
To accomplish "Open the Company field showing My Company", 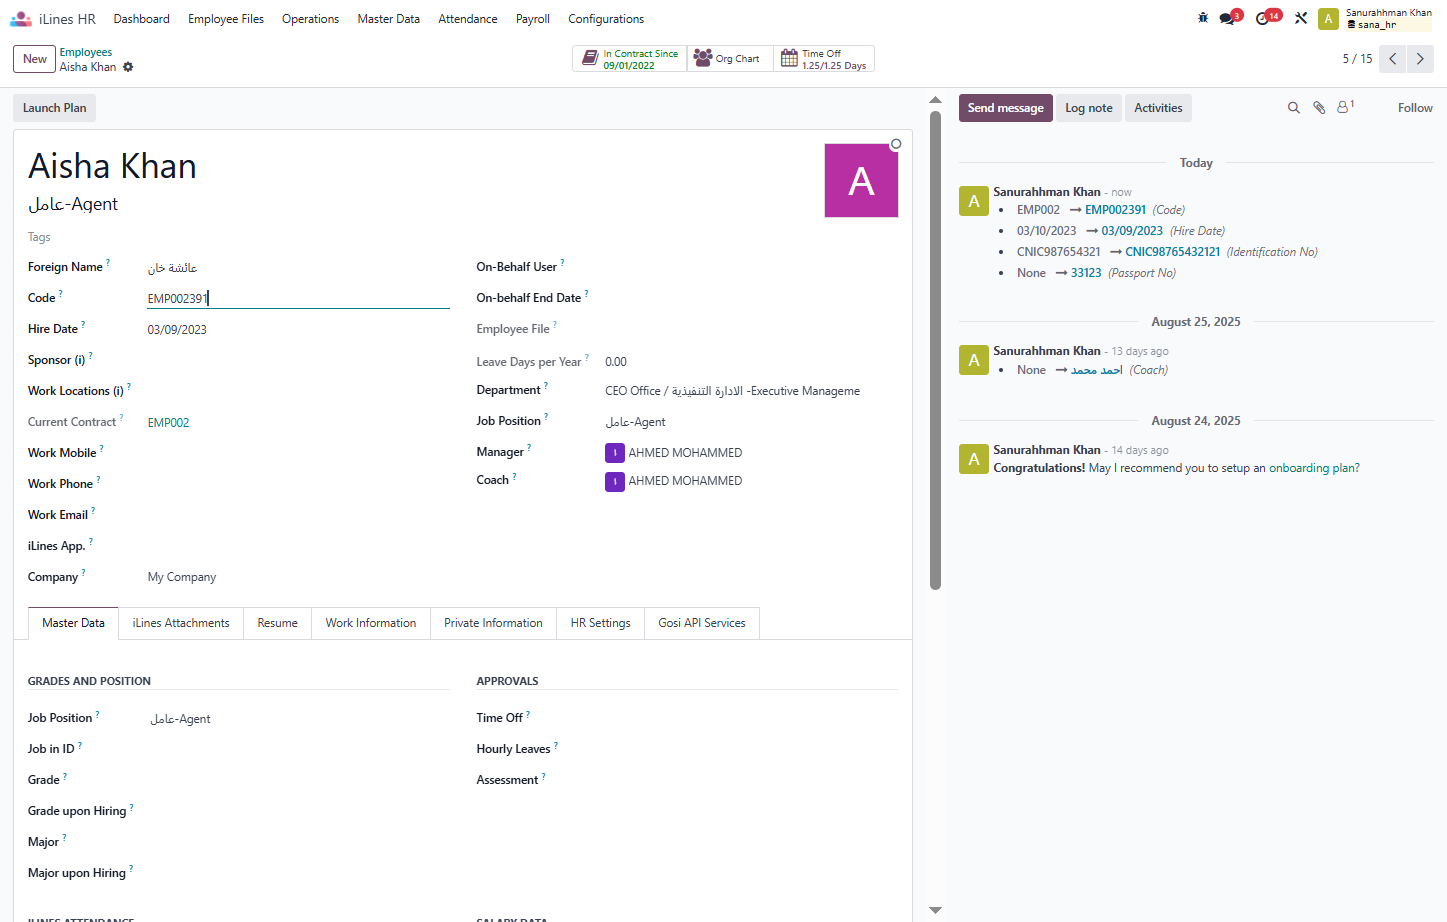I will 298,577.
